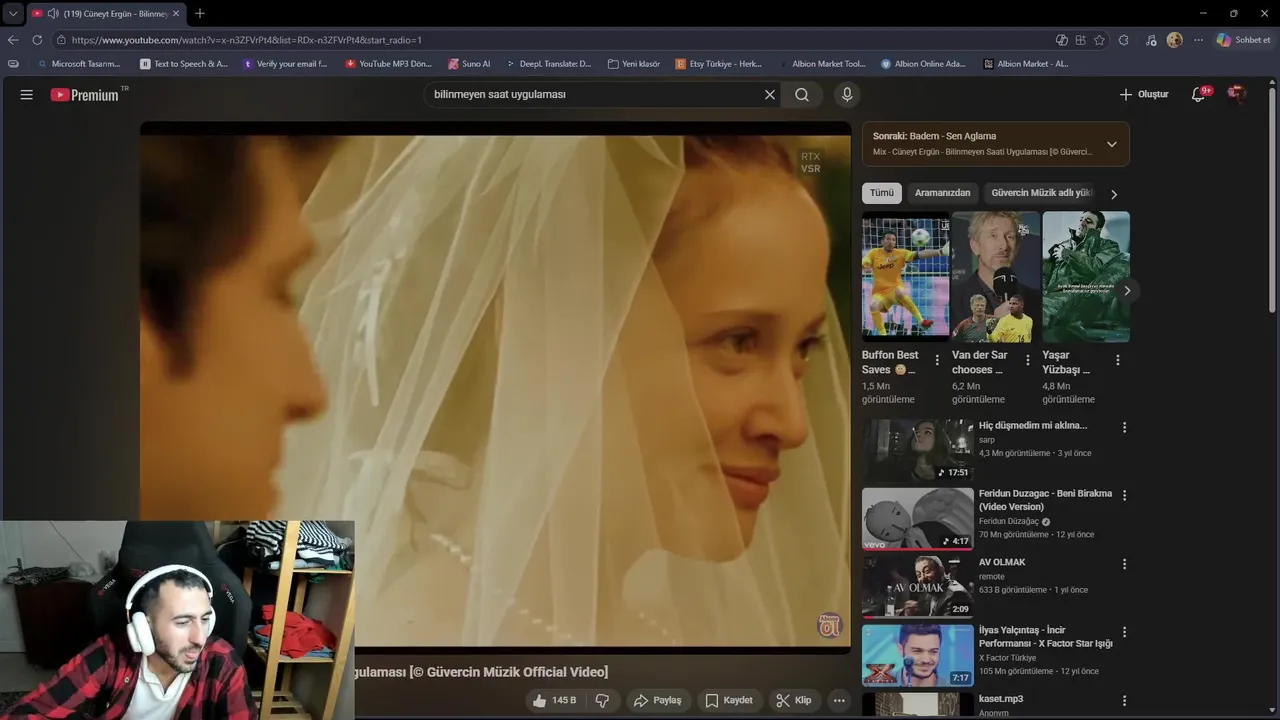Open Suno AI bookmark

469,64
